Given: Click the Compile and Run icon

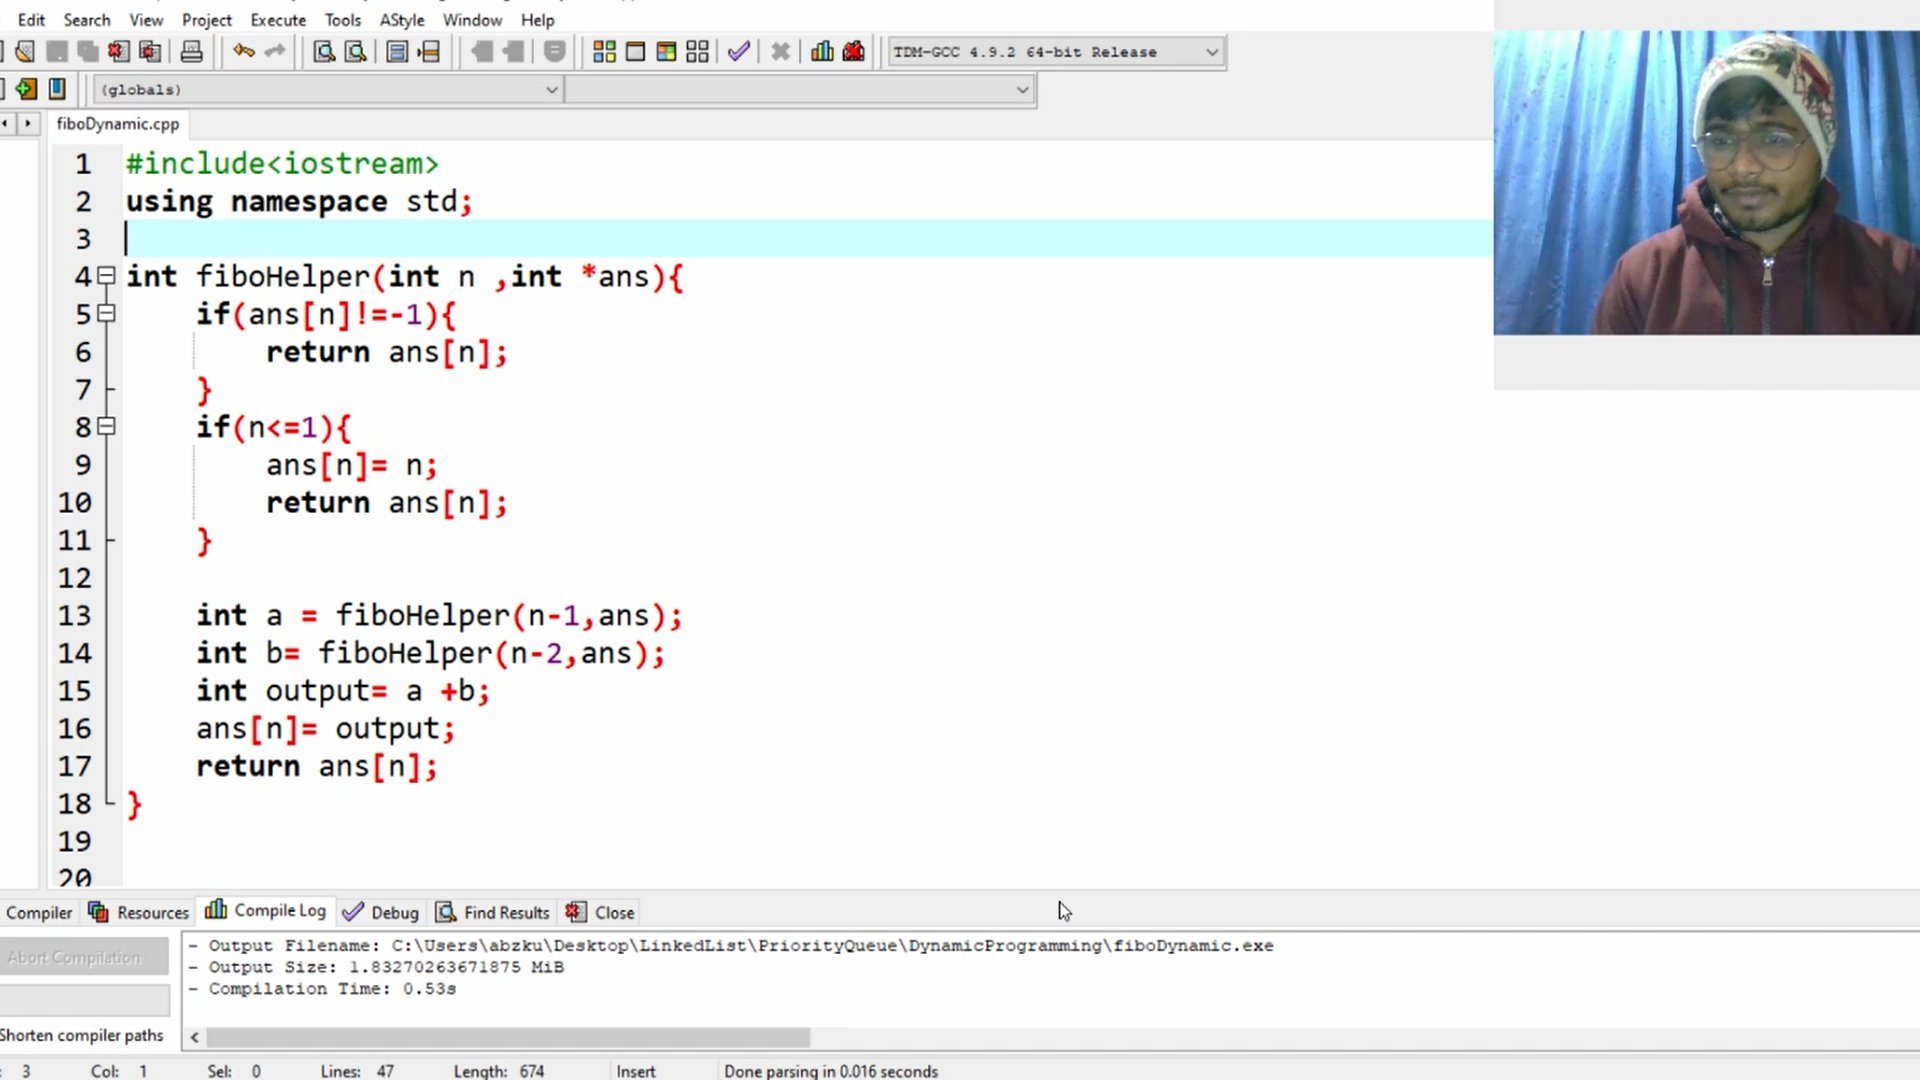Looking at the screenshot, I should point(666,52).
